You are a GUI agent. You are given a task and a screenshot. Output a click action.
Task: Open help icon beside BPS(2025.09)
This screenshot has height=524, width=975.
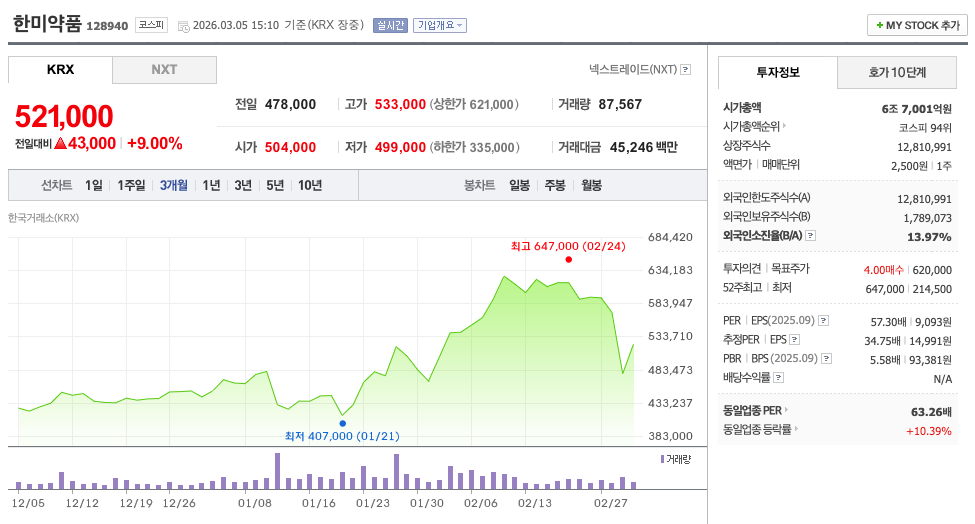(x=826, y=359)
